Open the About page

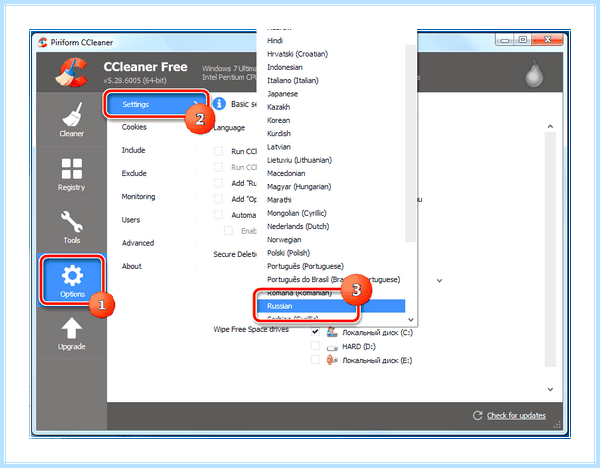(x=132, y=266)
